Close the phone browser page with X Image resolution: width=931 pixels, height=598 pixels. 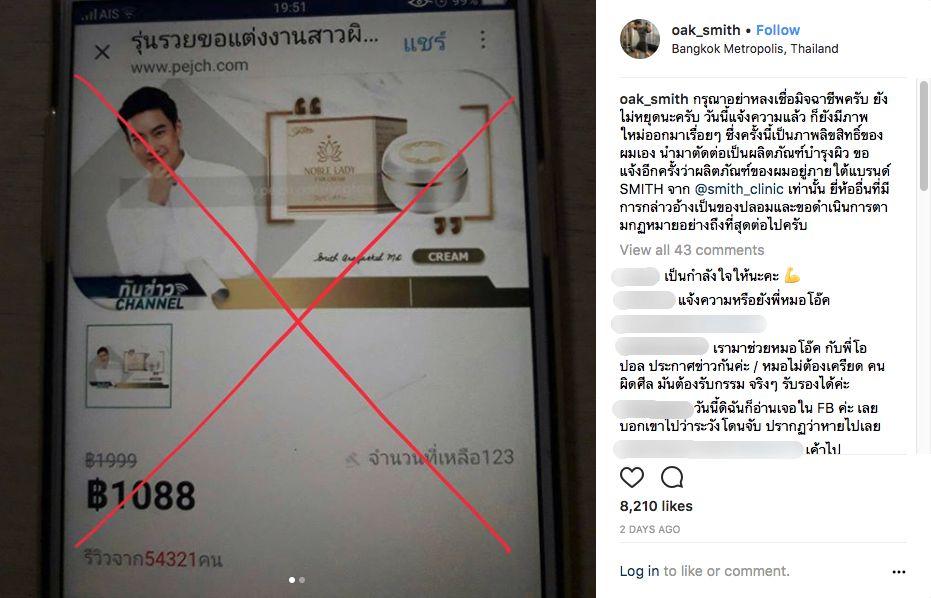click(x=102, y=52)
